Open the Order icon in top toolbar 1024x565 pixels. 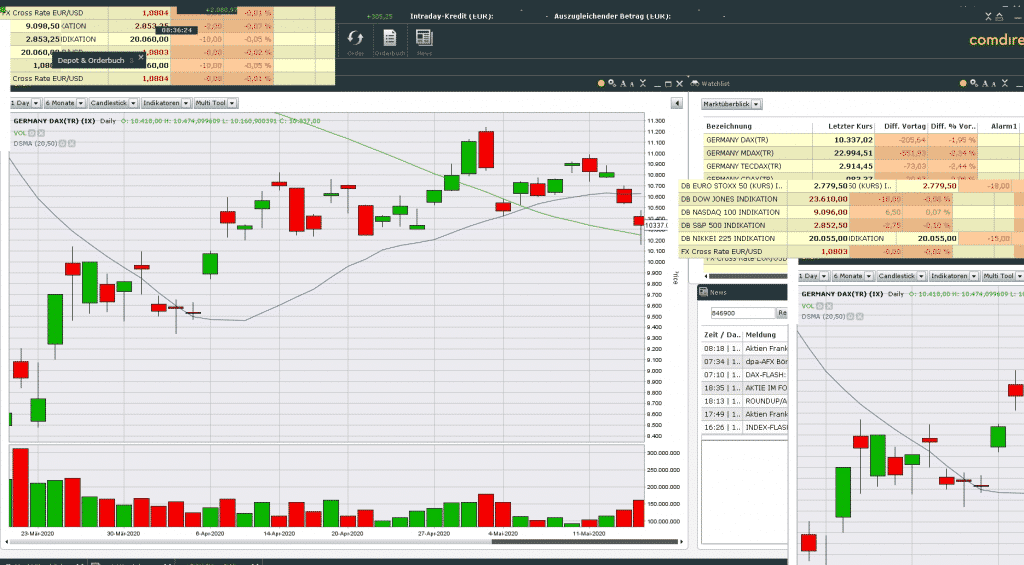pos(355,41)
